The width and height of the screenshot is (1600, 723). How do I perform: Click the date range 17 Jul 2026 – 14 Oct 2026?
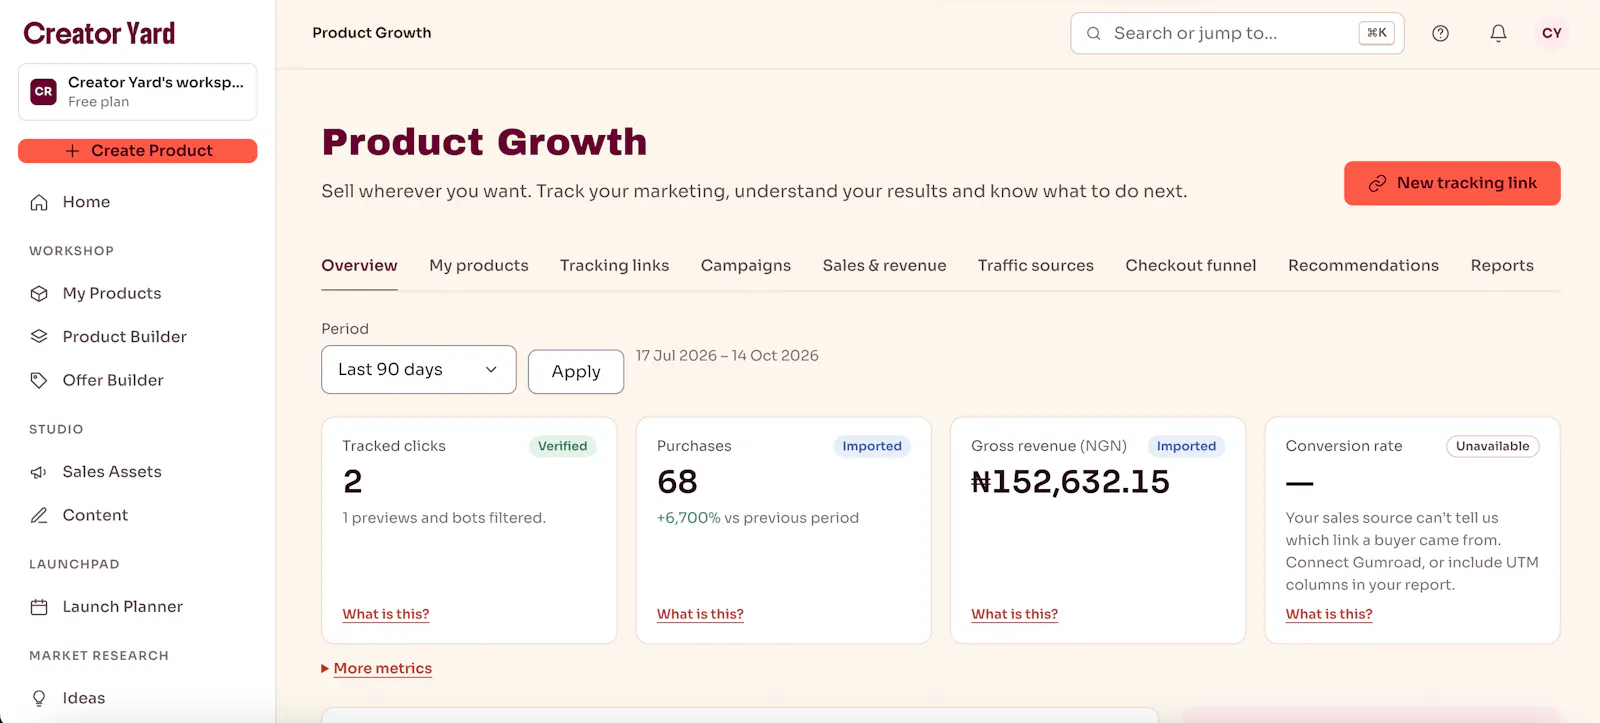coord(727,355)
